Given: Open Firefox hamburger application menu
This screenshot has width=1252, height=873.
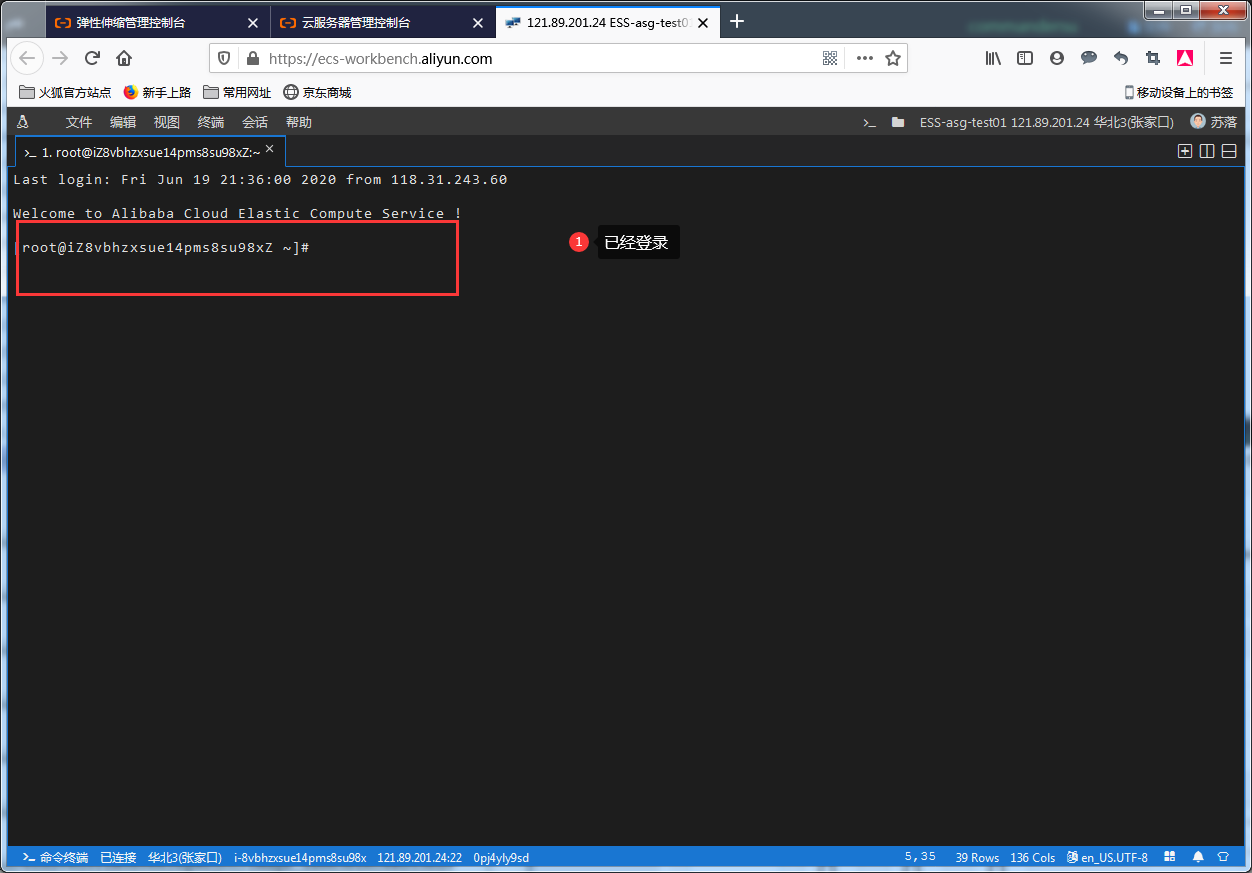Looking at the screenshot, I should click(1226, 58).
